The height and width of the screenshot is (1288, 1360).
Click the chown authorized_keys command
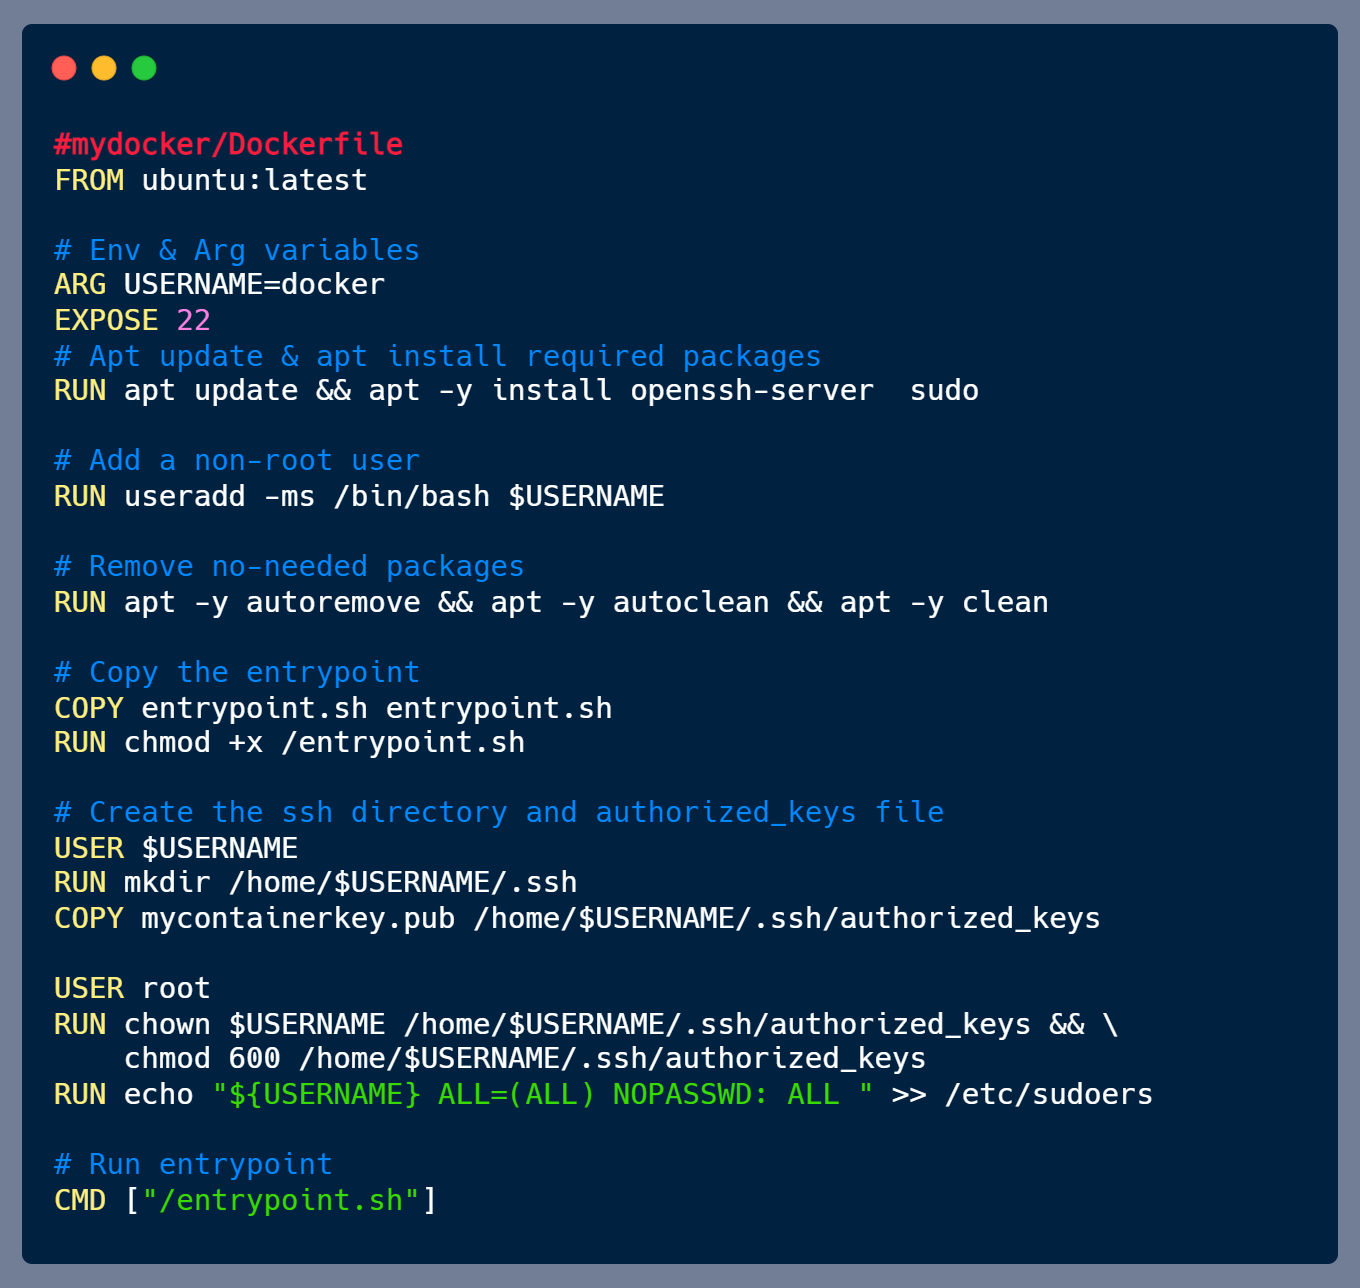pyautogui.click(x=585, y=1023)
